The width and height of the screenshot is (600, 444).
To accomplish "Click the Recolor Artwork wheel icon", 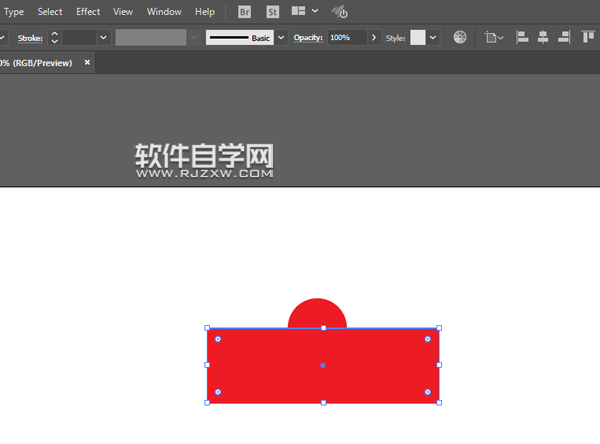I will click(x=460, y=37).
